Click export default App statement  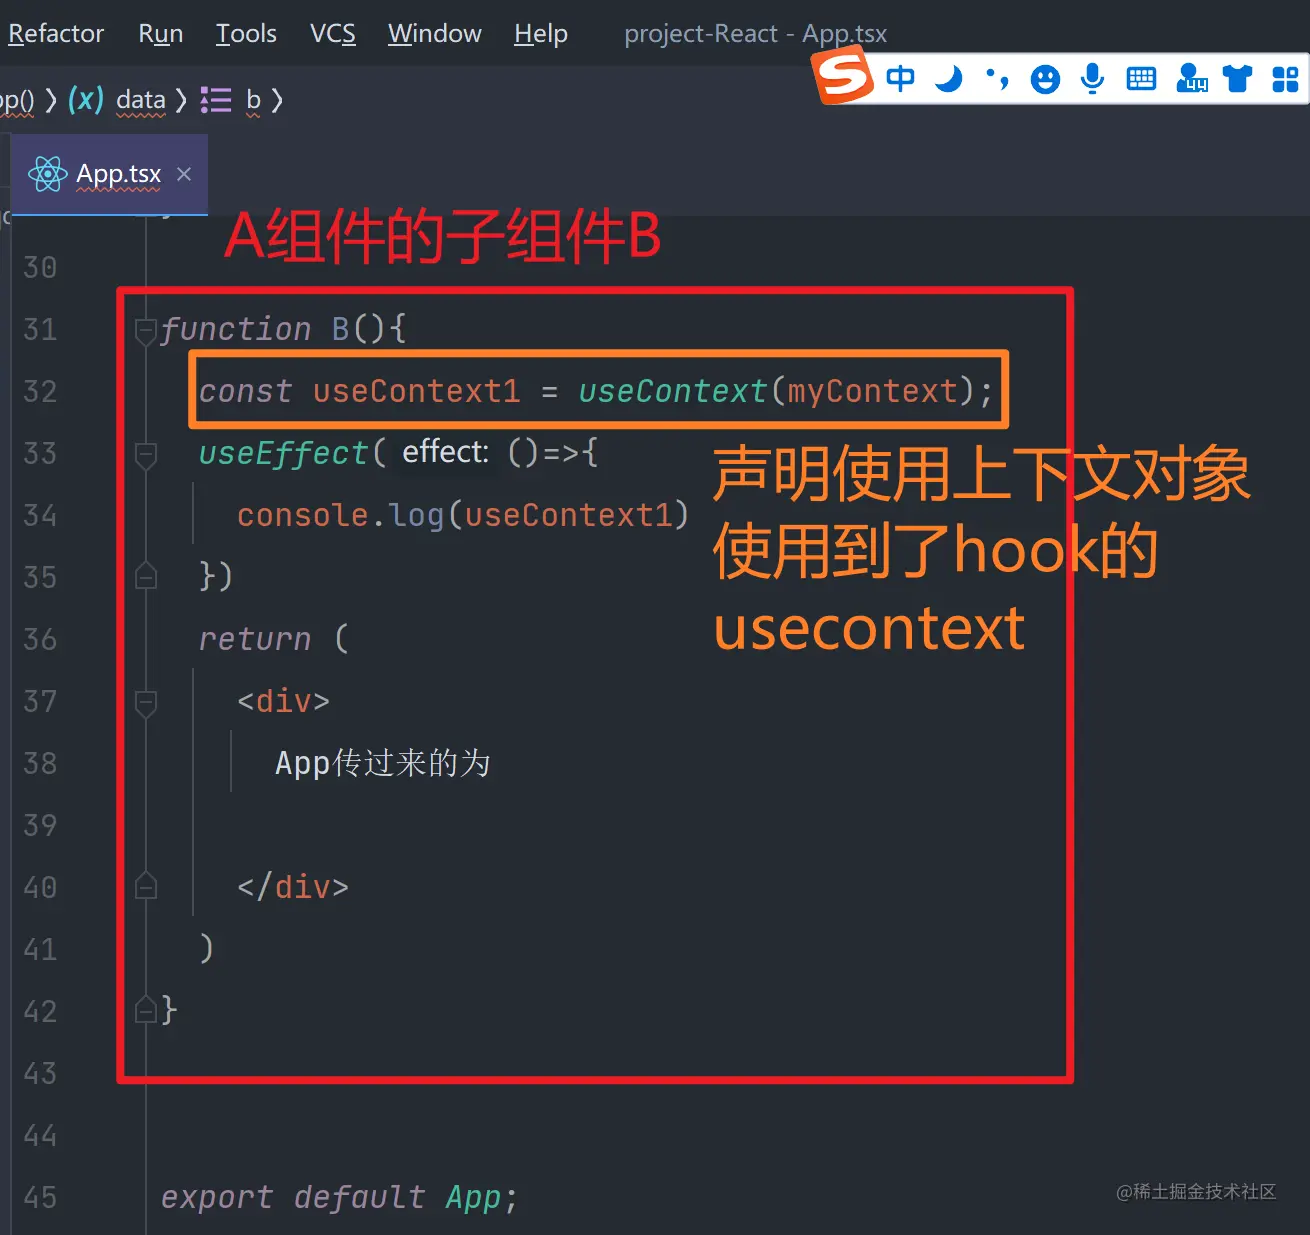tap(339, 1198)
